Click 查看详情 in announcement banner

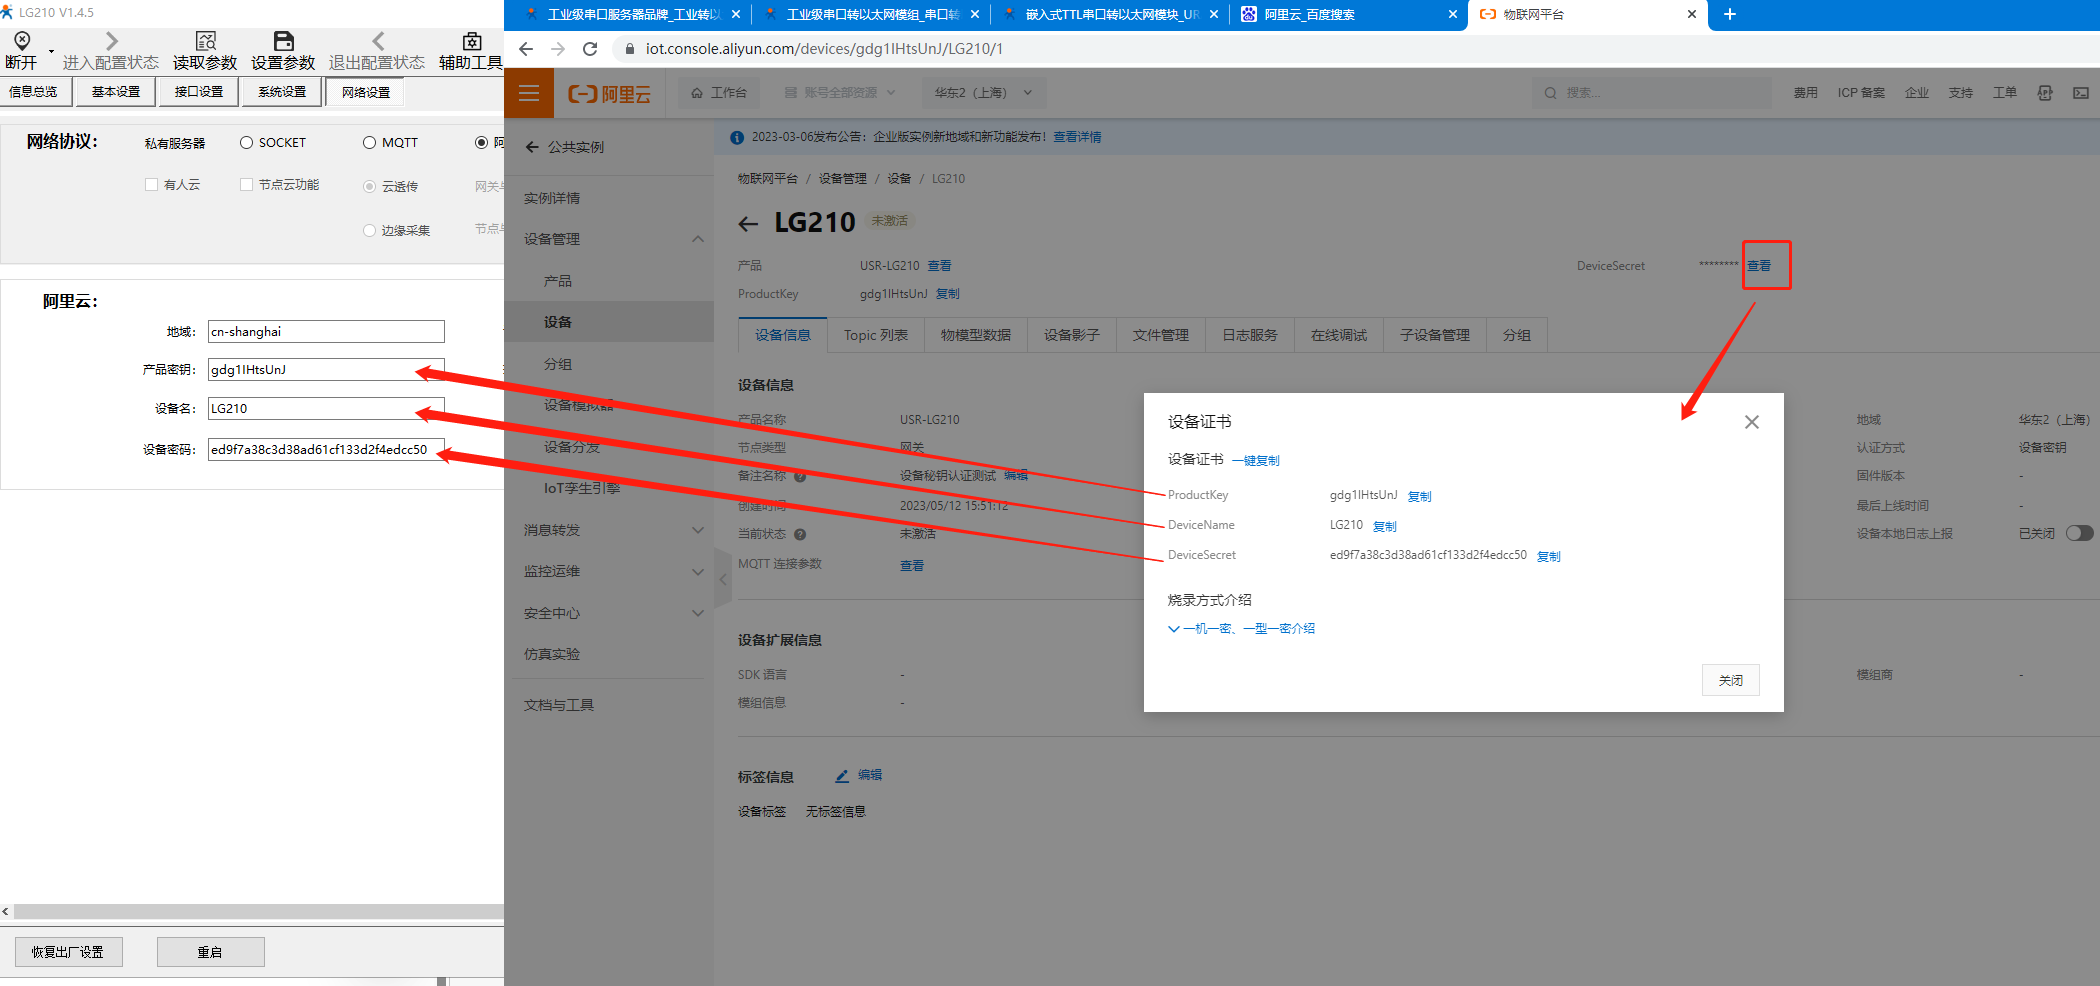pyautogui.click(x=1077, y=137)
